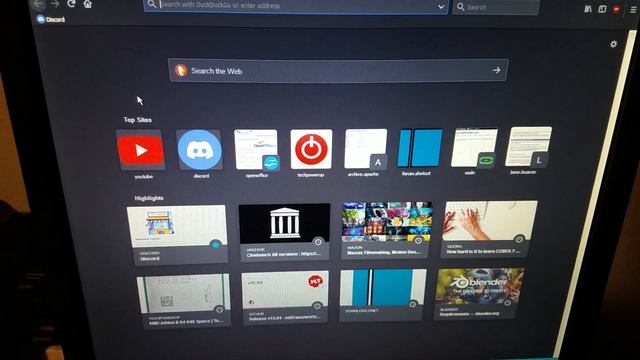Open the Maxon Filmmaking highlight card

pos(387,230)
